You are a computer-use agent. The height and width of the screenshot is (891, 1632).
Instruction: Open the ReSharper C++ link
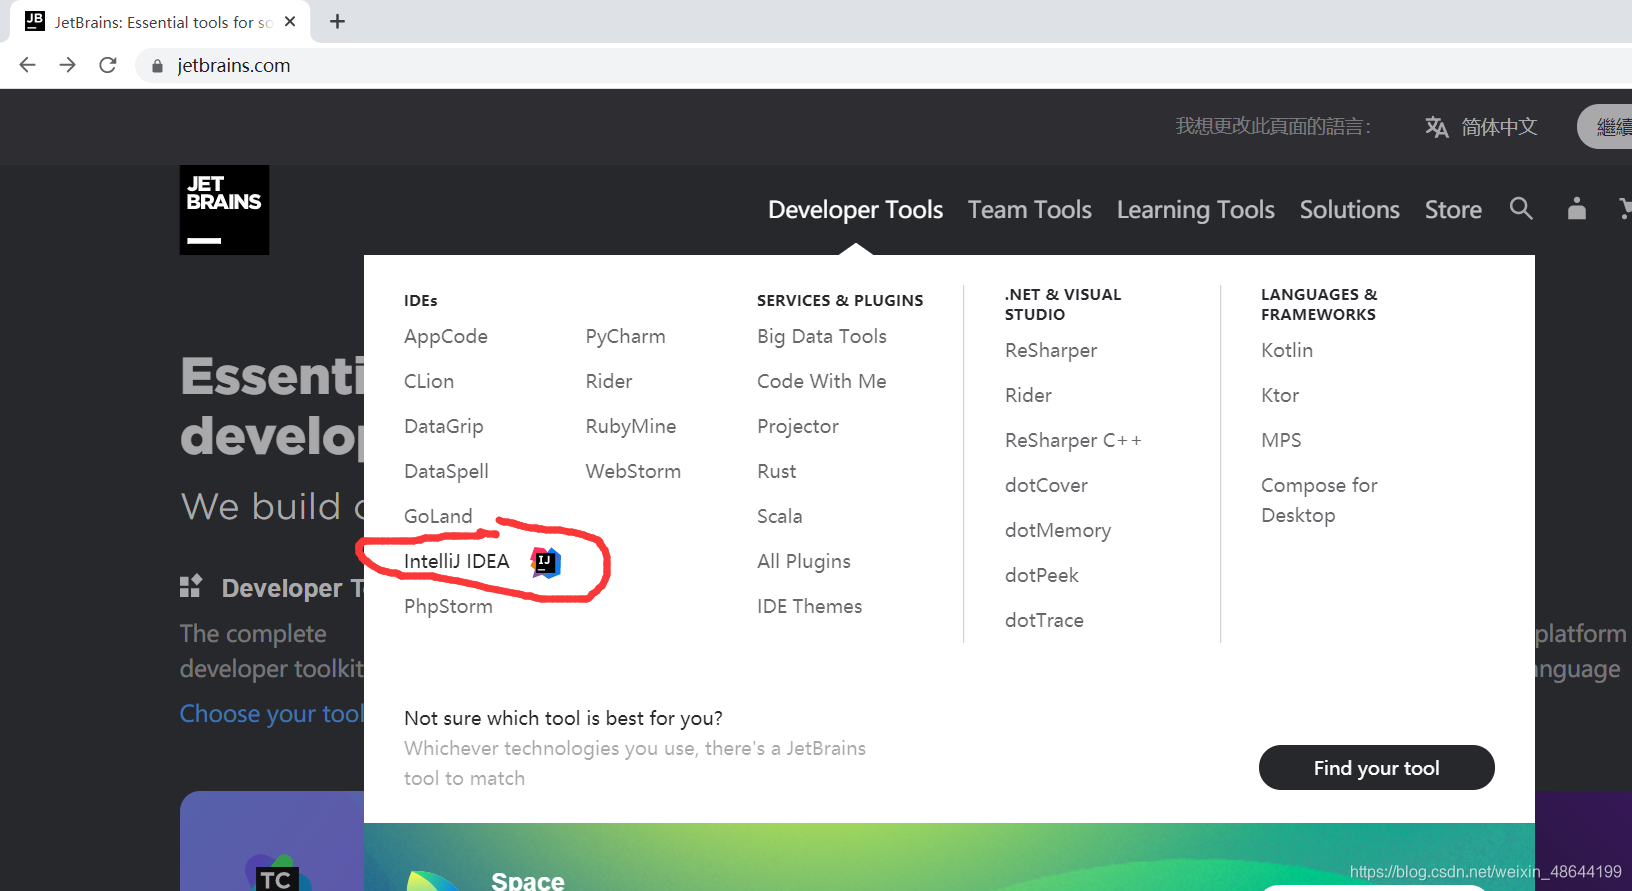pos(1073,441)
